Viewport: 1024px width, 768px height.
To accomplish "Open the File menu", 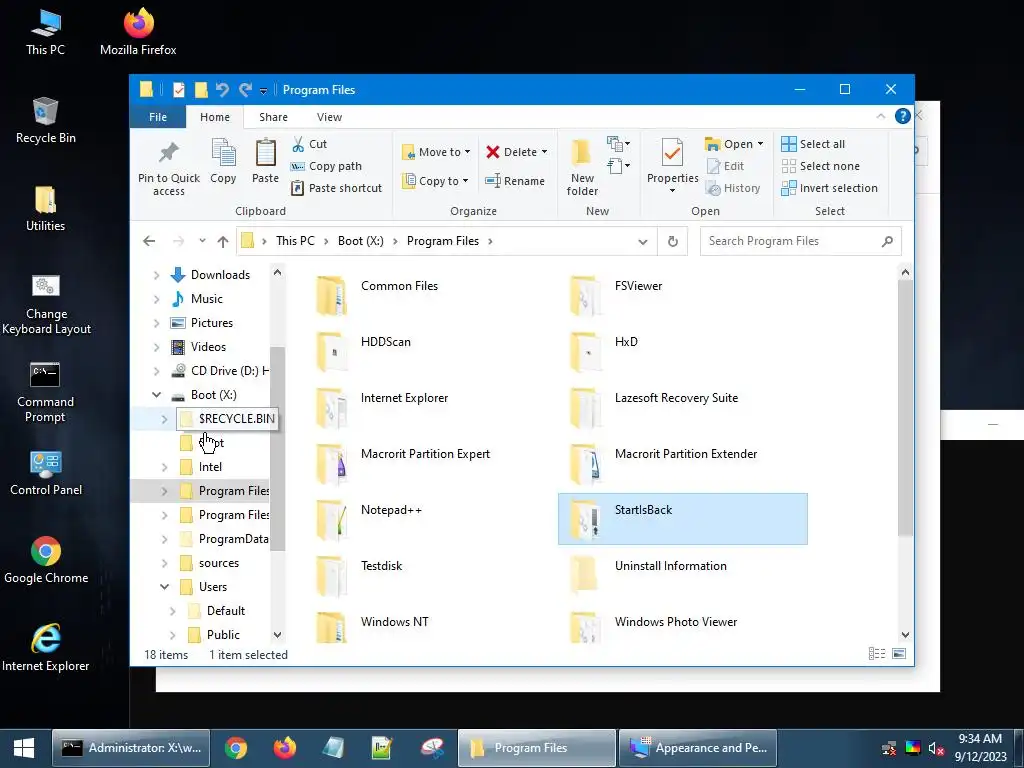I will [x=158, y=117].
